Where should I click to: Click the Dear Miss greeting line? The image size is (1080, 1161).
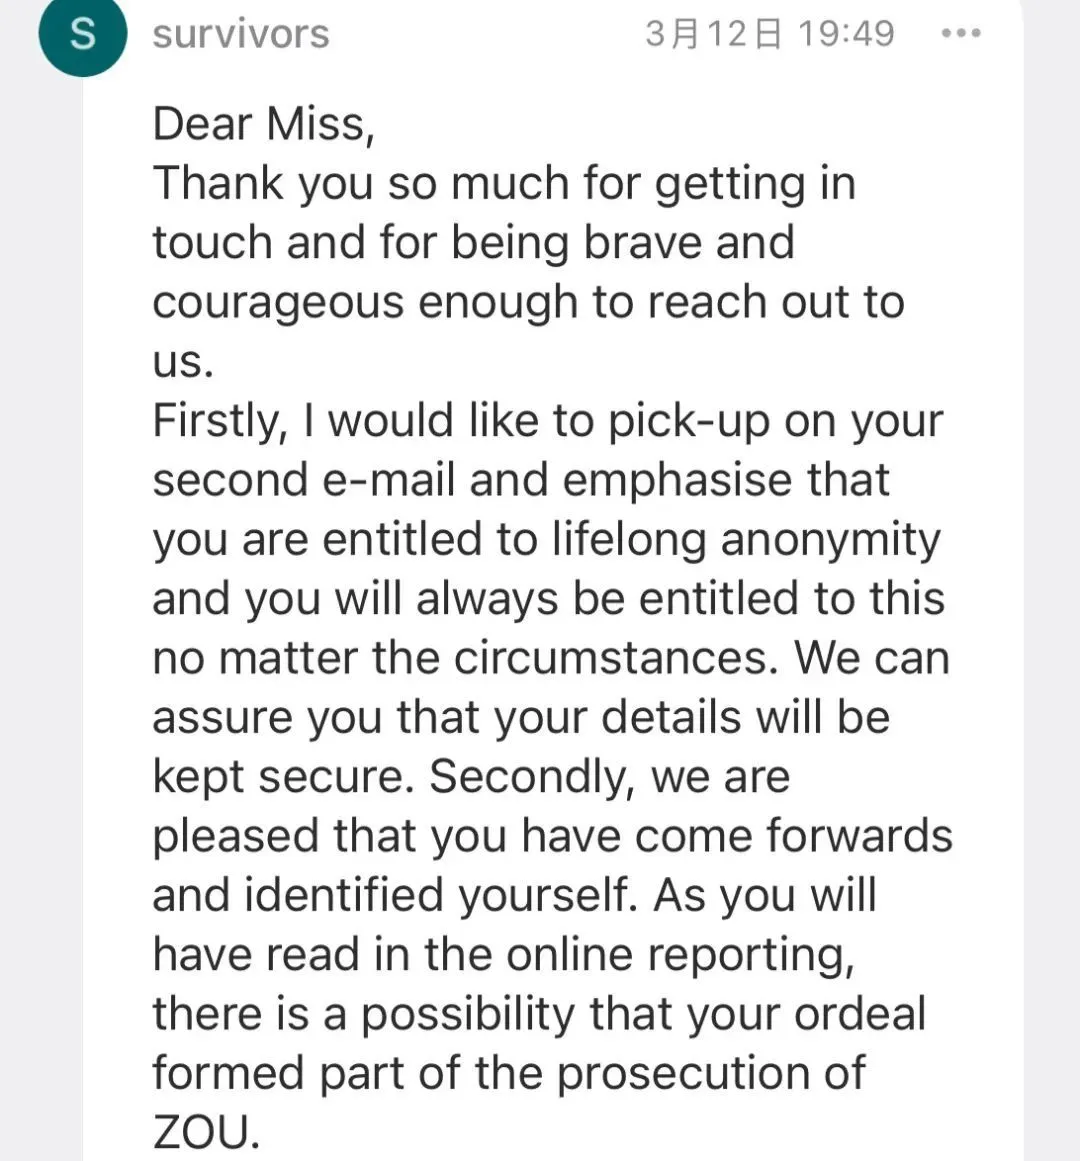tap(263, 124)
